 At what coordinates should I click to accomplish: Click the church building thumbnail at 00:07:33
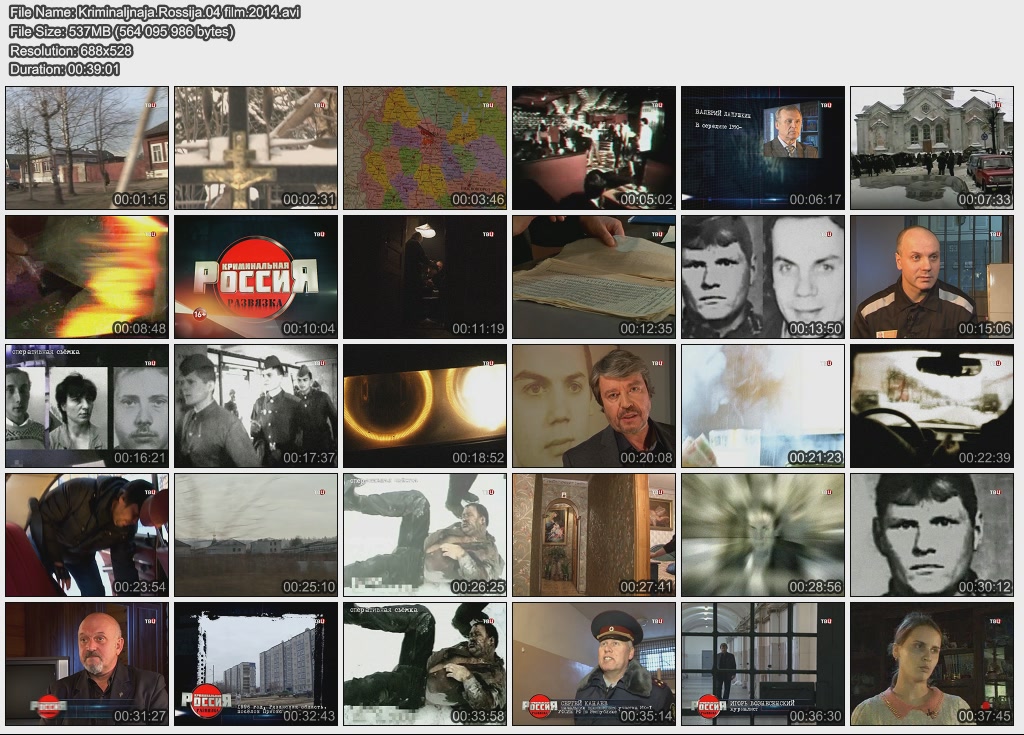(x=932, y=147)
